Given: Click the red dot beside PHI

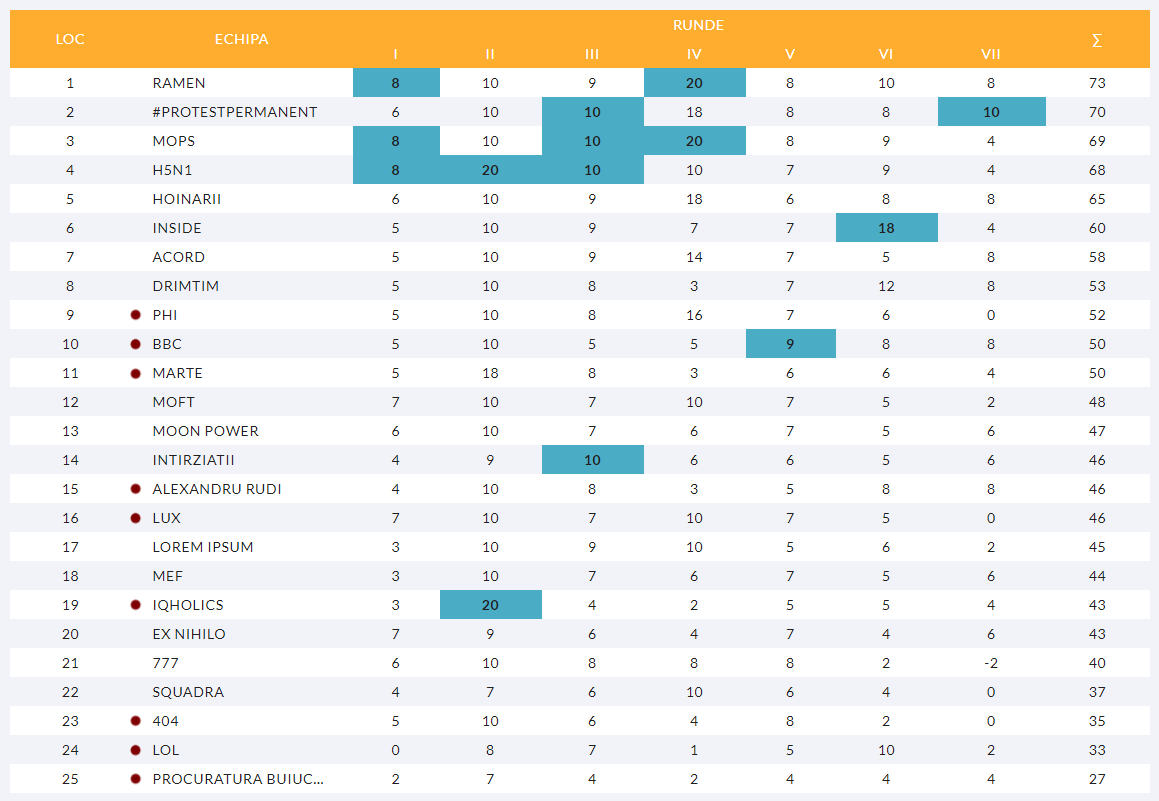Looking at the screenshot, I should pyautogui.click(x=135, y=315).
